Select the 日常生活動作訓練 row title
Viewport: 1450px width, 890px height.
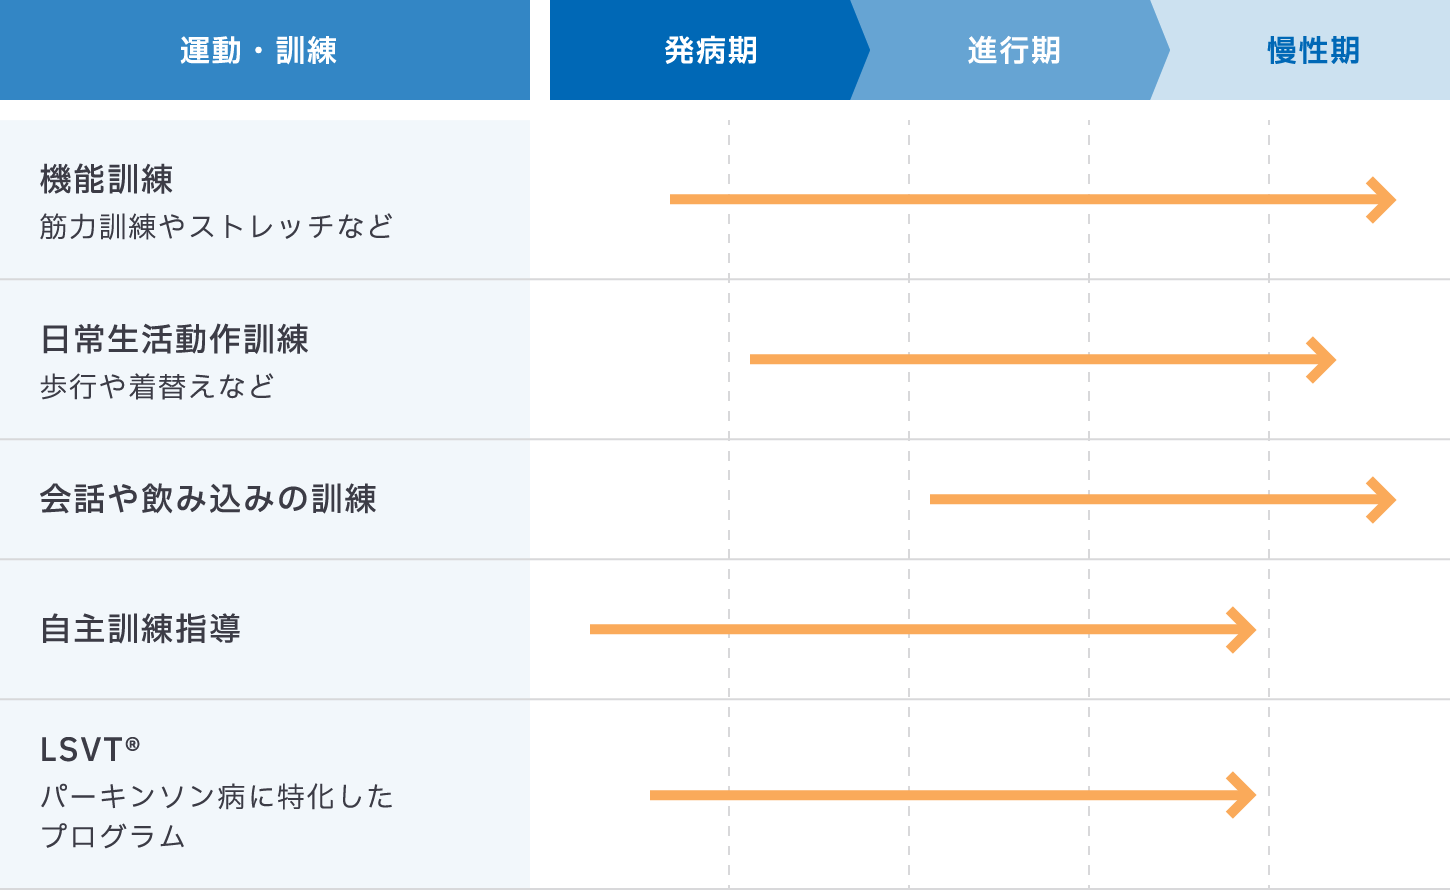point(174,339)
